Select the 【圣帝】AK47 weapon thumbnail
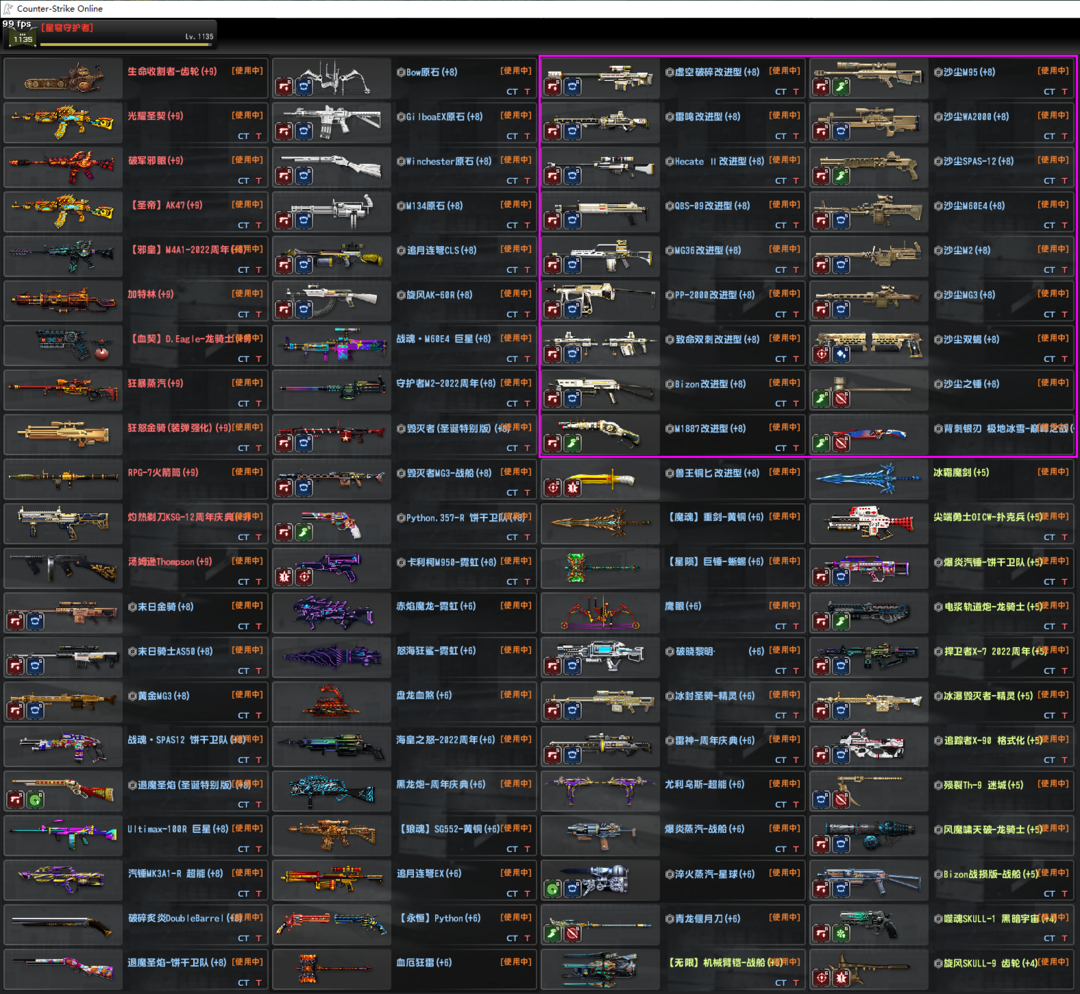 [x=62, y=211]
